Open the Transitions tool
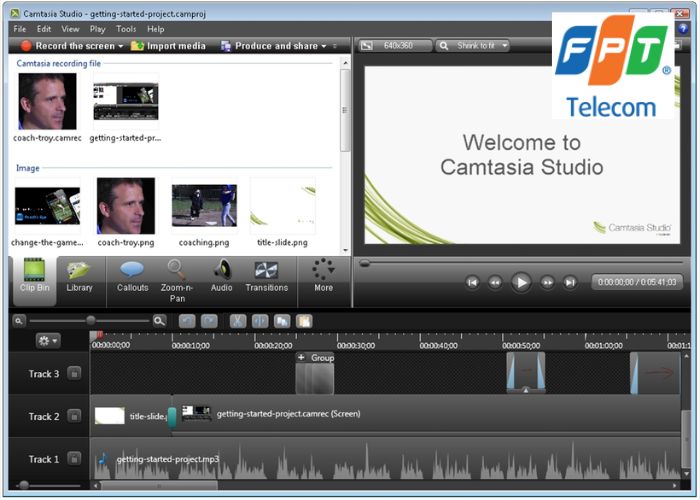 [266, 275]
